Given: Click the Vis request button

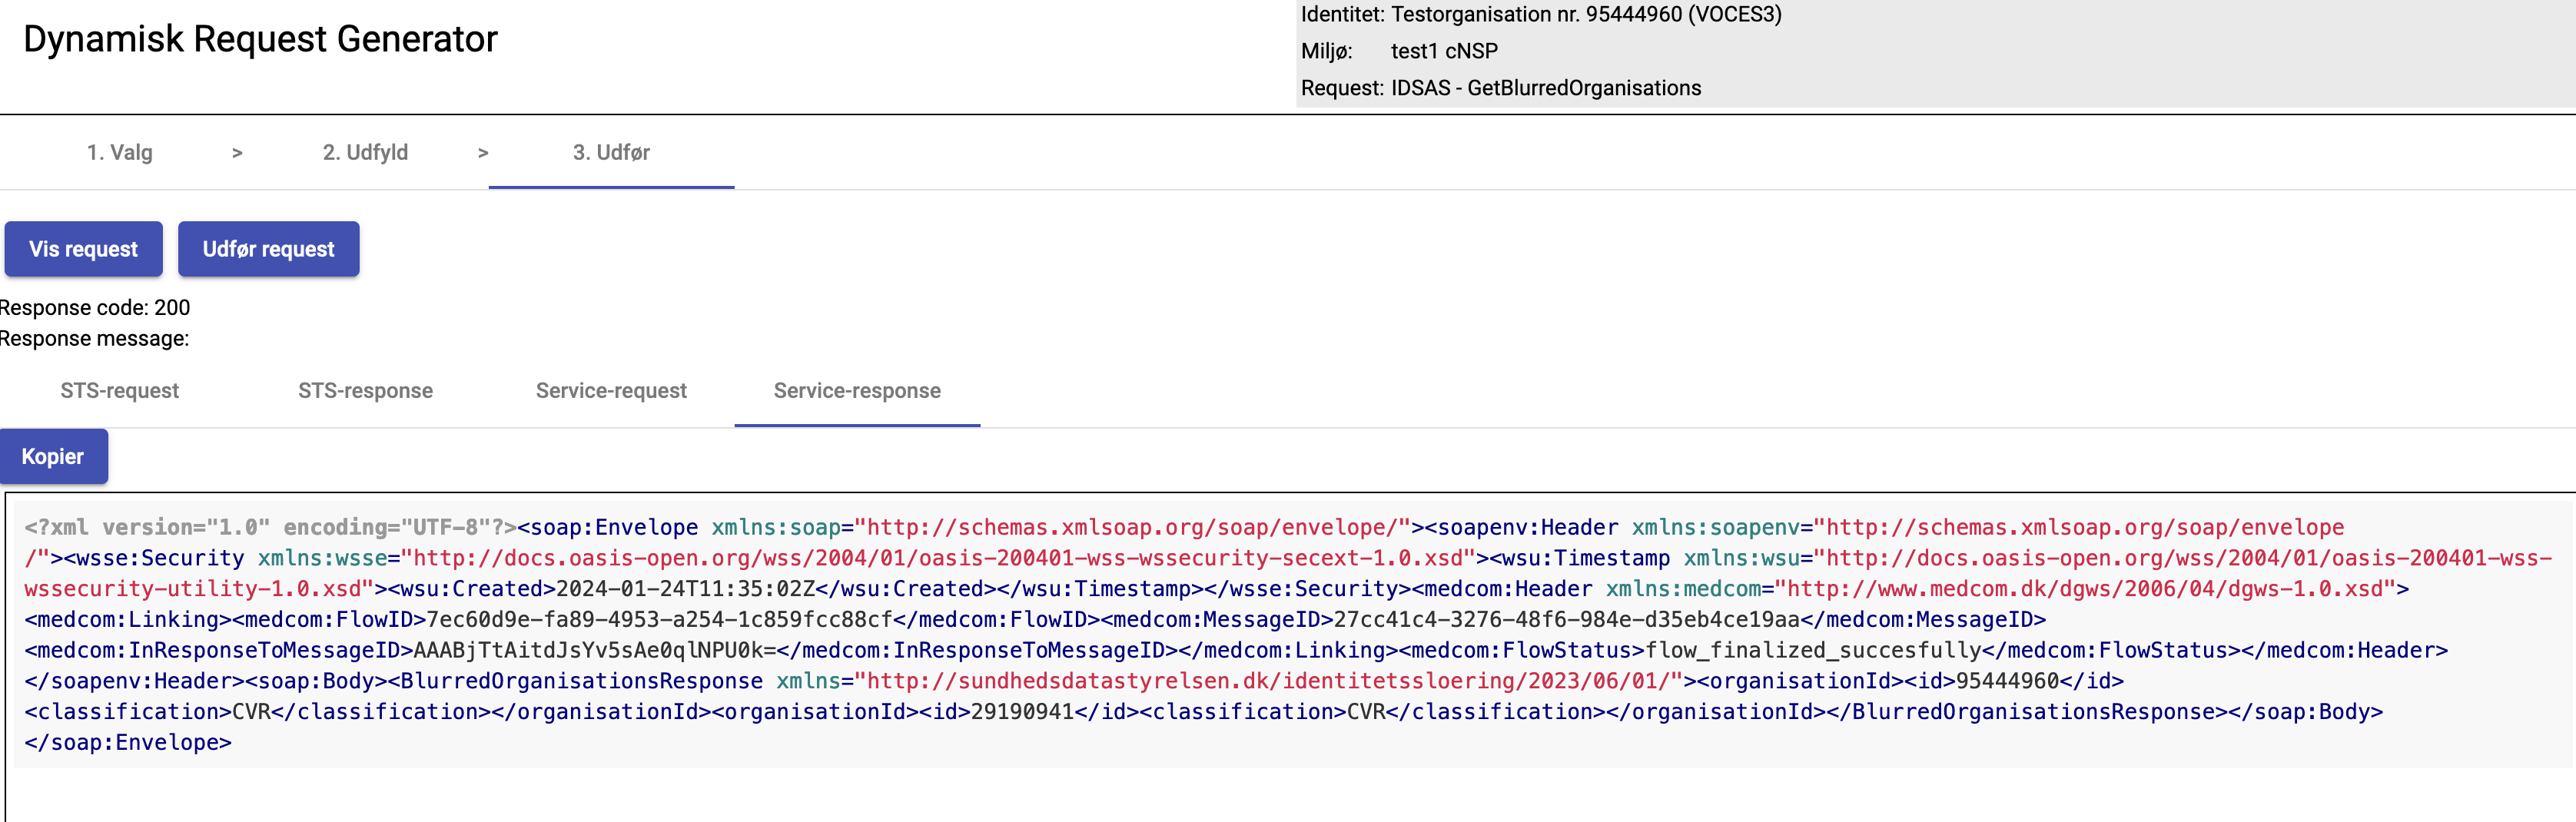Looking at the screenshot, I should click(x=83, y=249).
